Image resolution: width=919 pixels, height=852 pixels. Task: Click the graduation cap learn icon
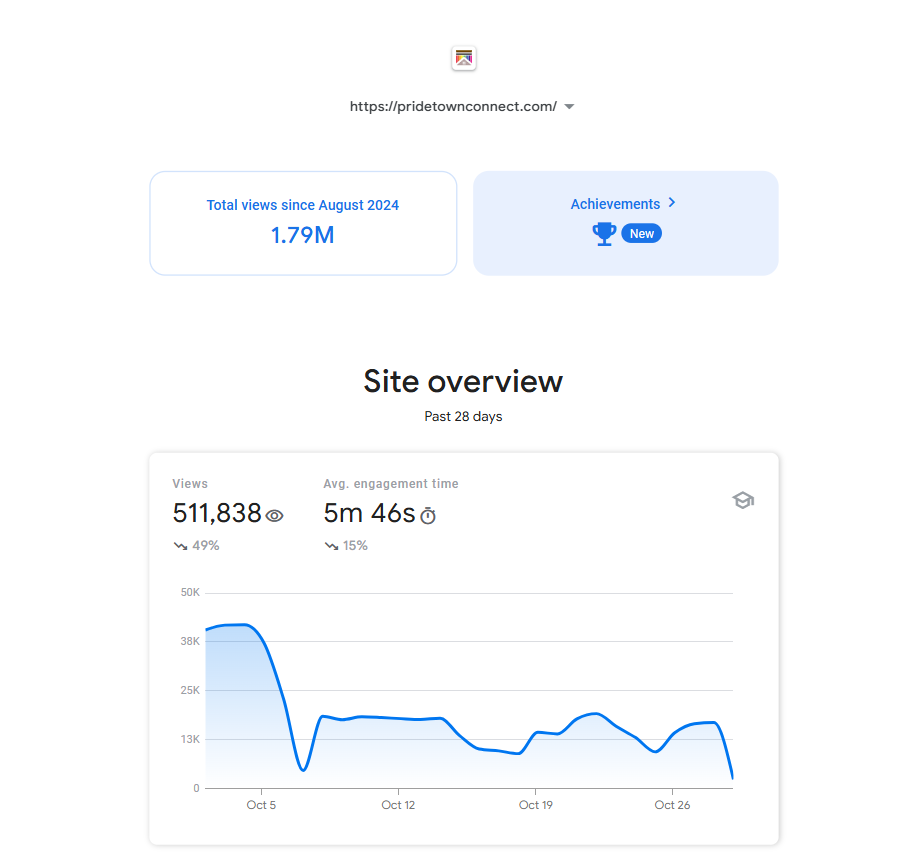[743, 501]
